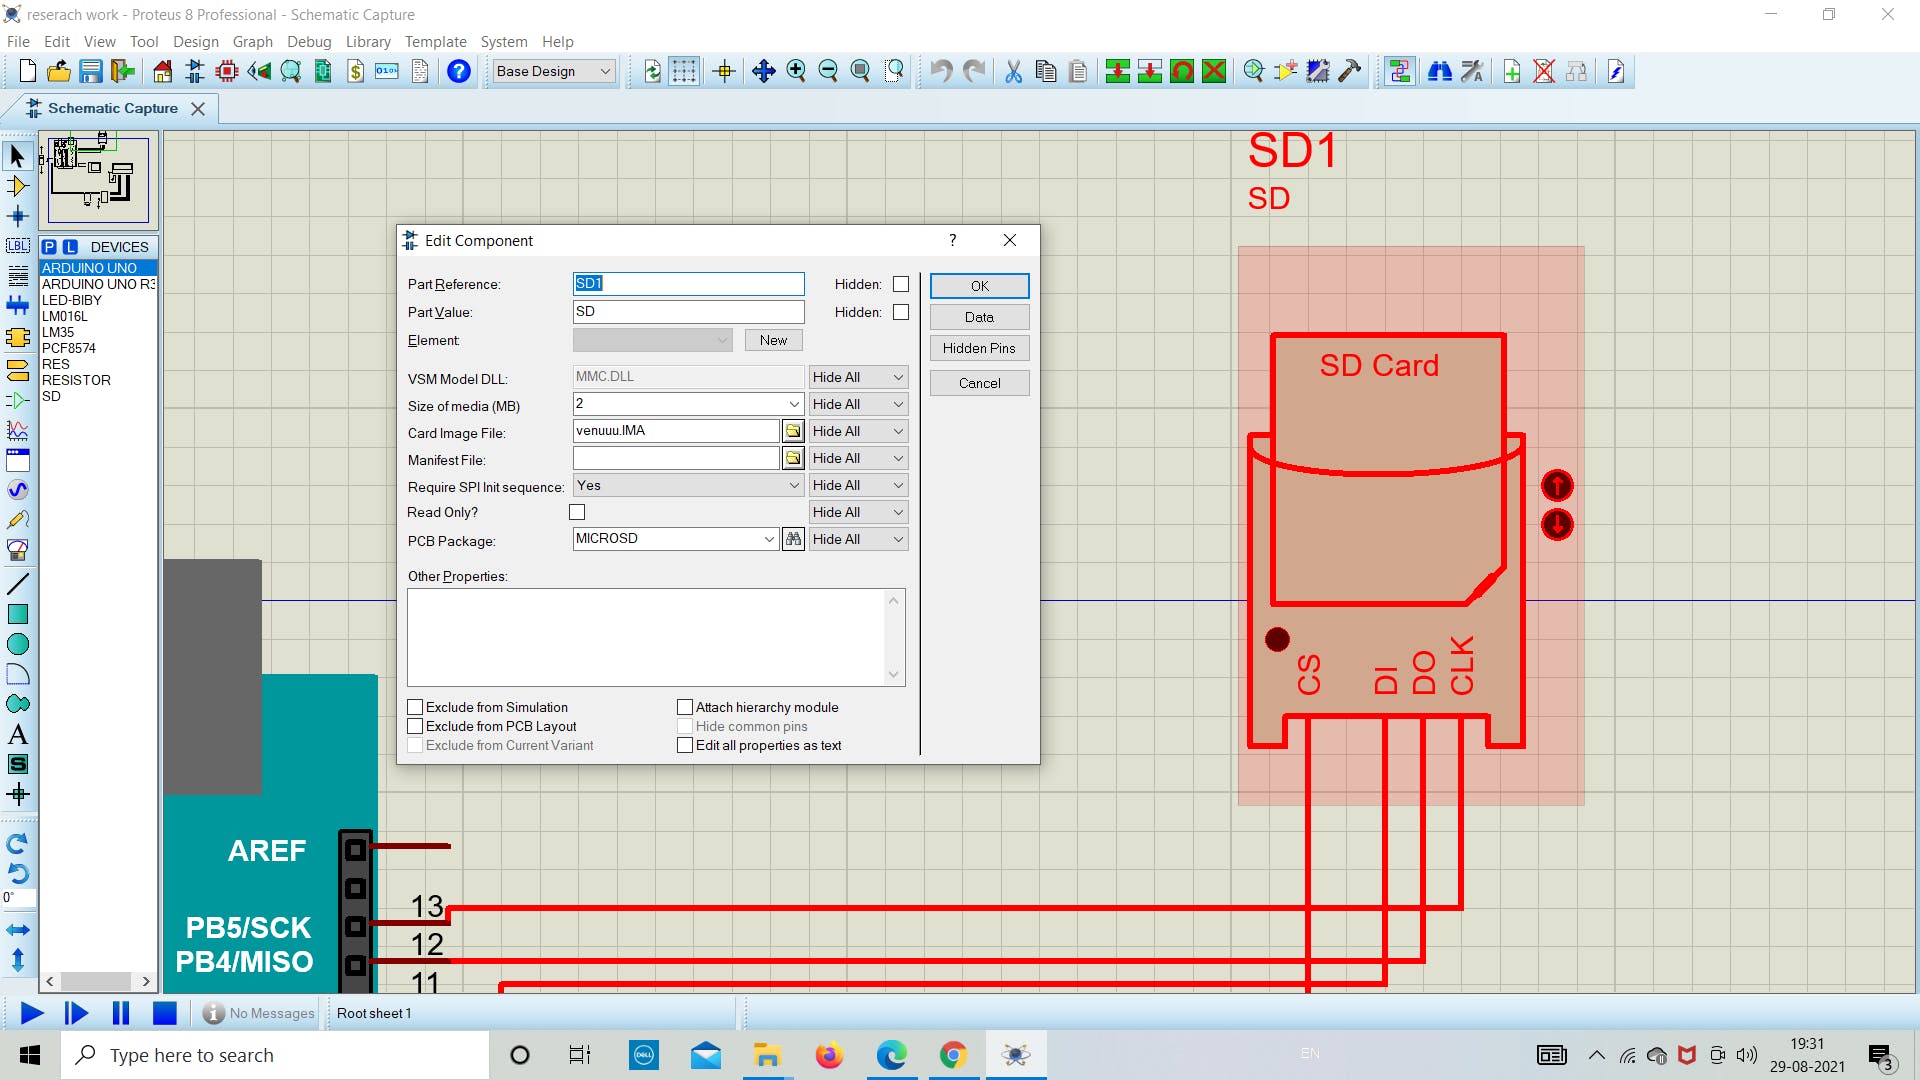This screenshot has width=1920, height=1080.
Task: Open the Design menu
Action: [x=195, y=41]
